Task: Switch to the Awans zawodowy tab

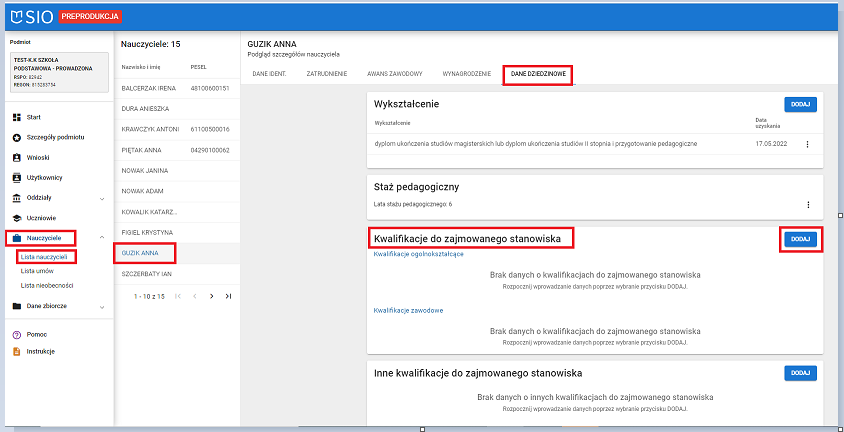Action: tap(393, 74)
